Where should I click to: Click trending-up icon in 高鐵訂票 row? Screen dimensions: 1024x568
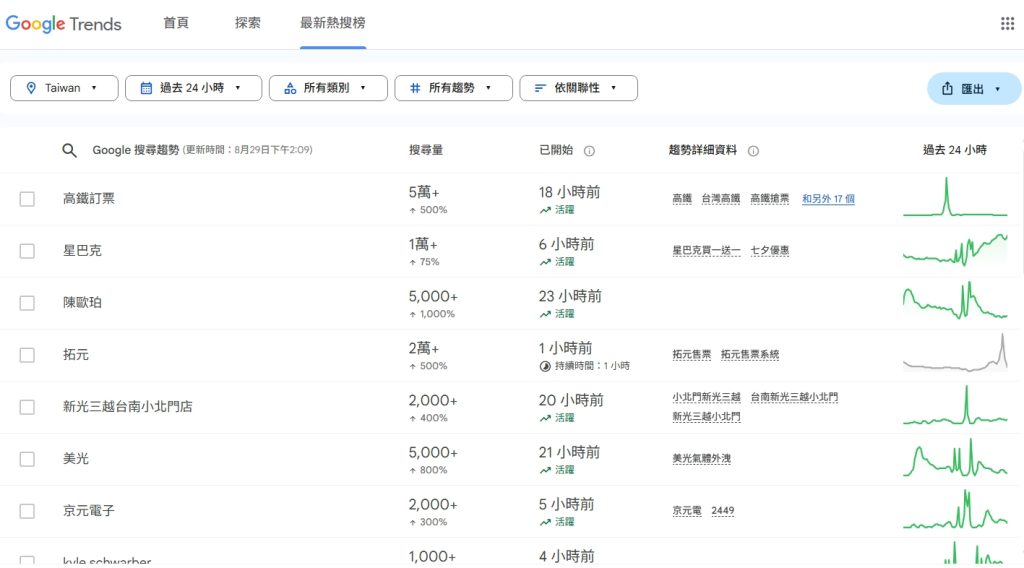pyautogui.click(x=545, y=210)
